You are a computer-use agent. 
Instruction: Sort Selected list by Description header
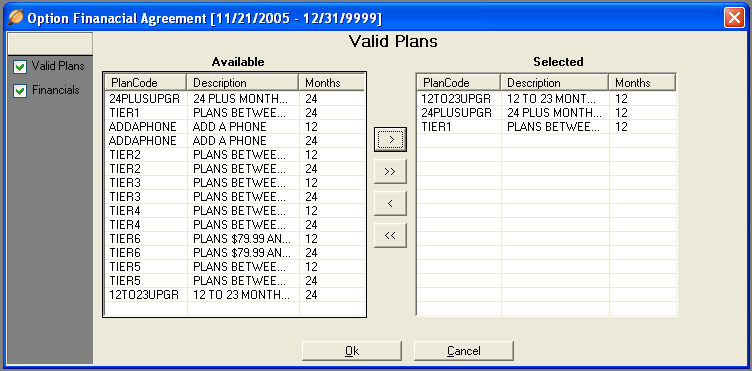[555, 82]
